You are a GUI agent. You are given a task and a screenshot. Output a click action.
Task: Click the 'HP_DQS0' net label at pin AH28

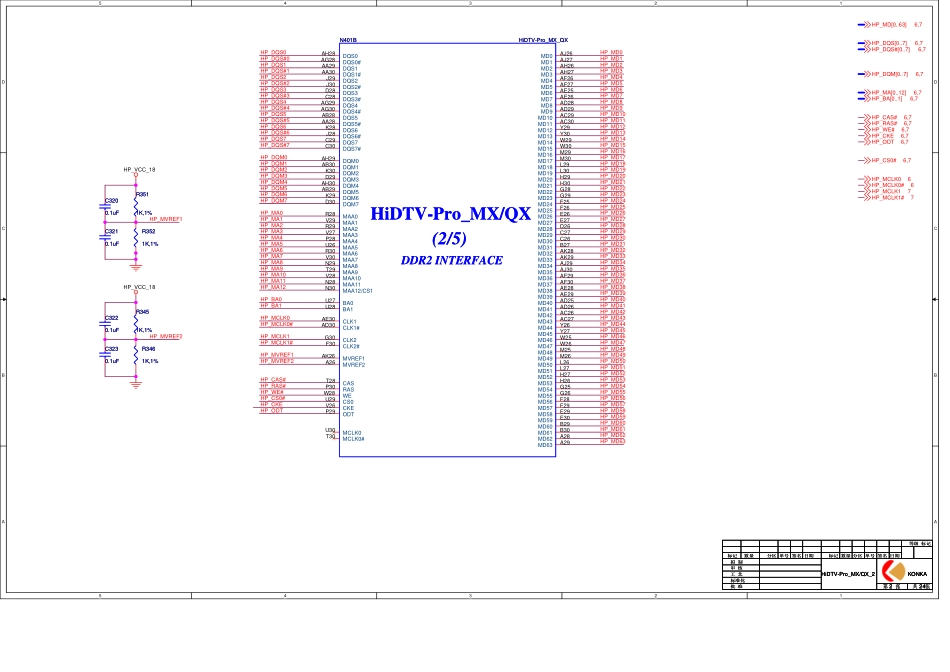click(x=273, y=53)
